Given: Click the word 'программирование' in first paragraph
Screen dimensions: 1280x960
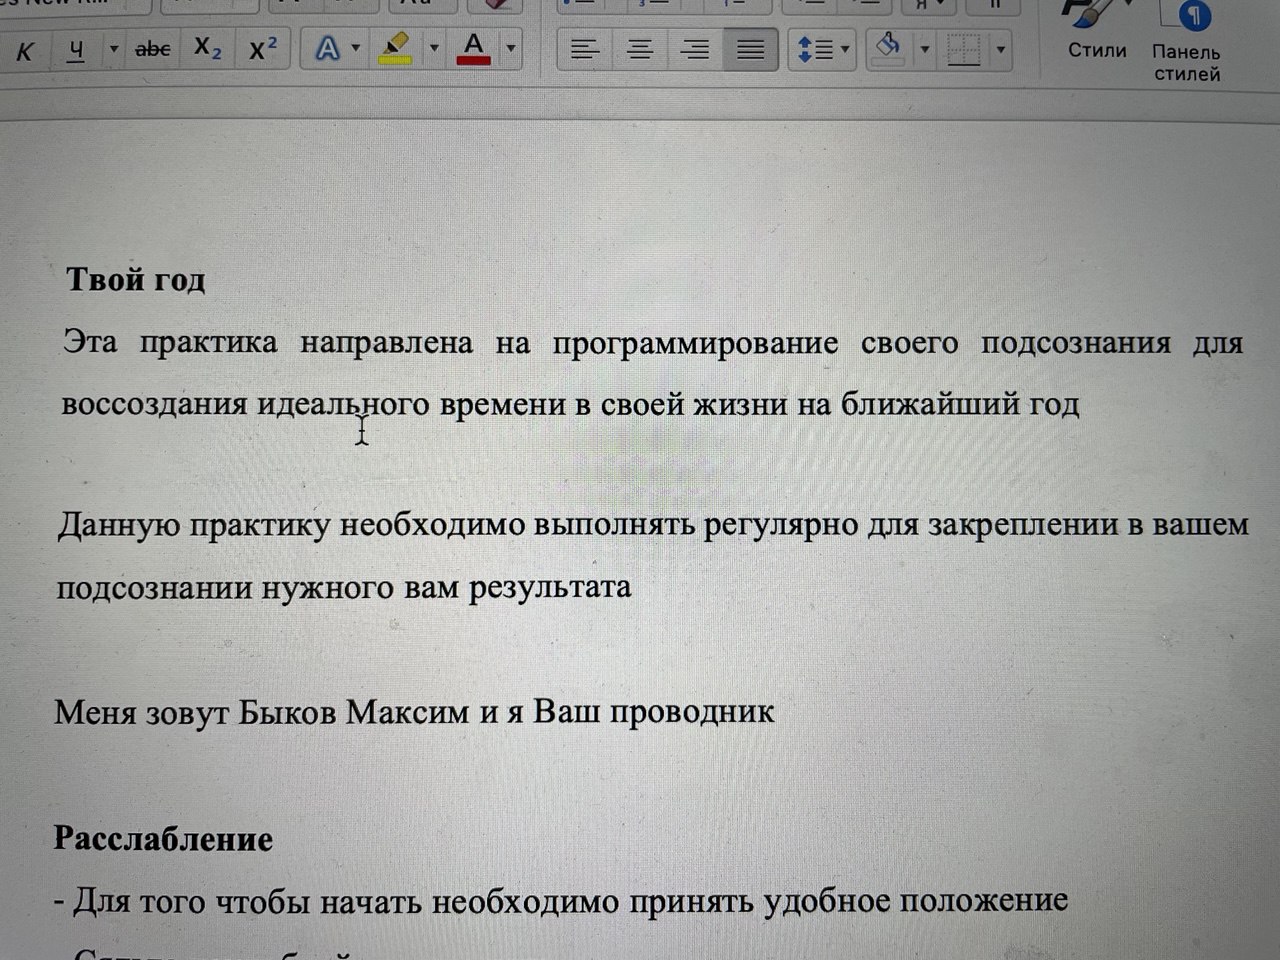Looking at the screenshot, I should (696, 343).
